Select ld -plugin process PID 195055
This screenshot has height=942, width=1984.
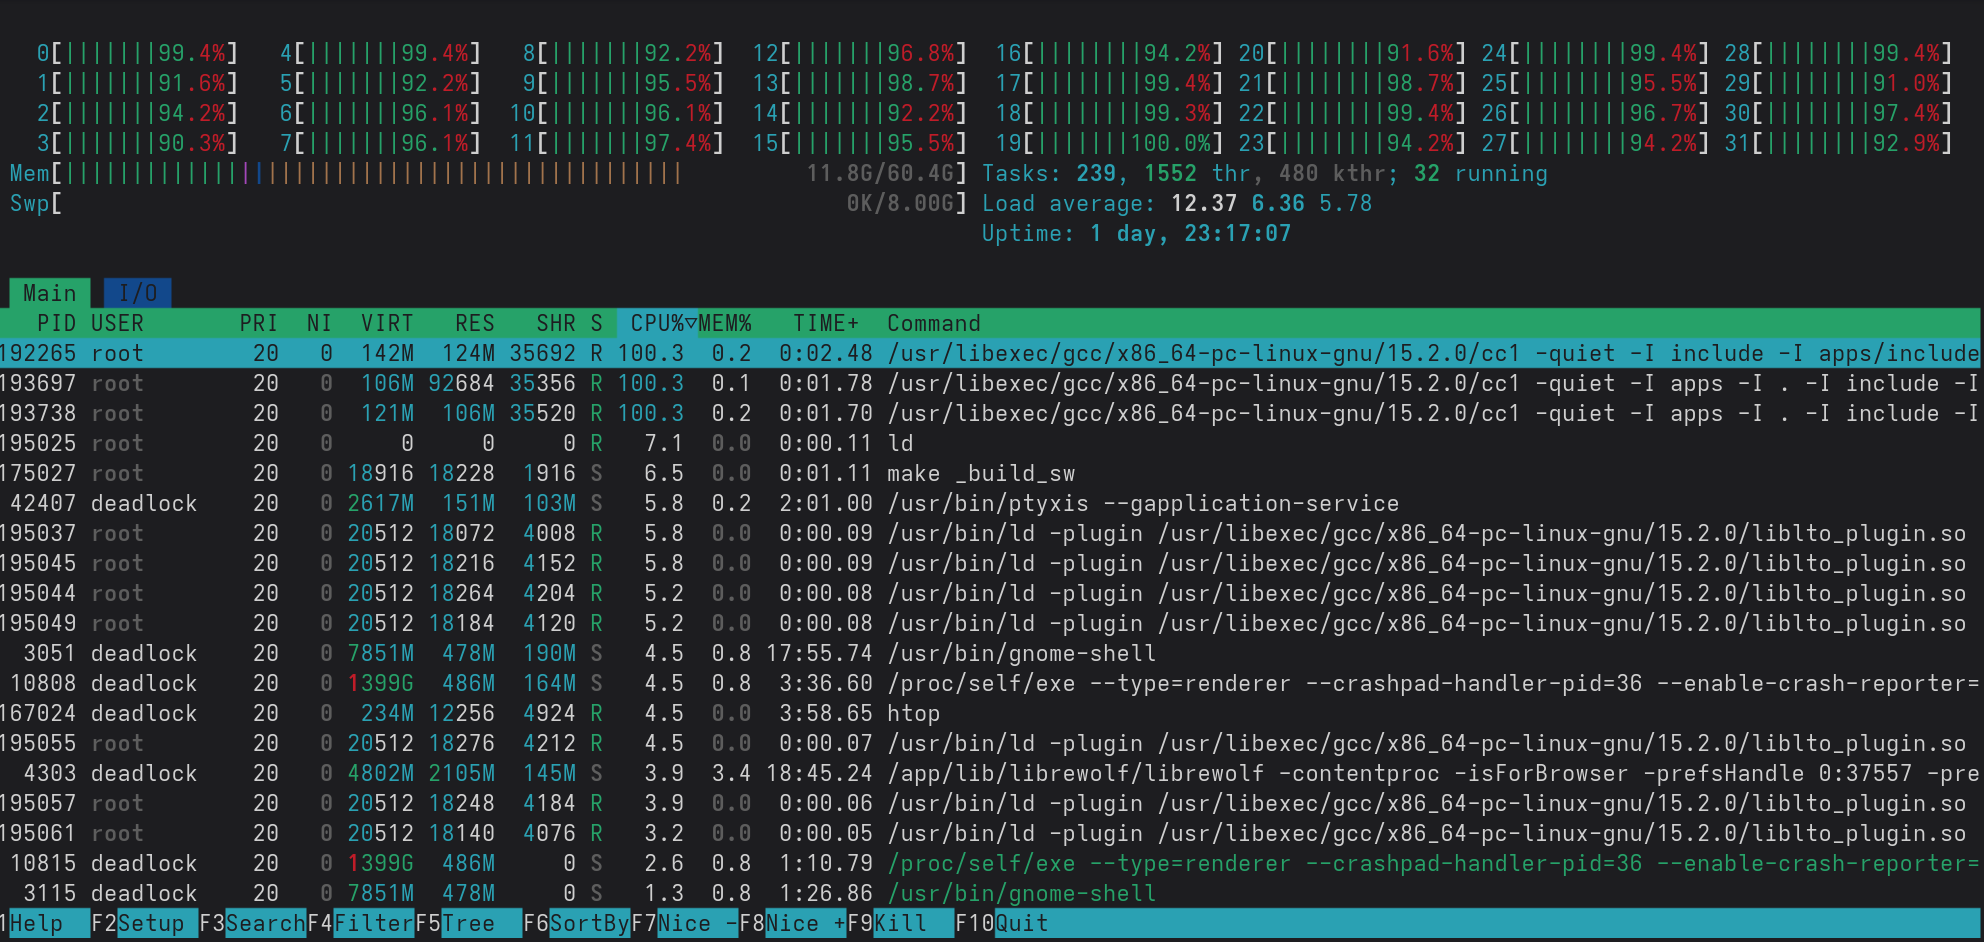(990, 743)
